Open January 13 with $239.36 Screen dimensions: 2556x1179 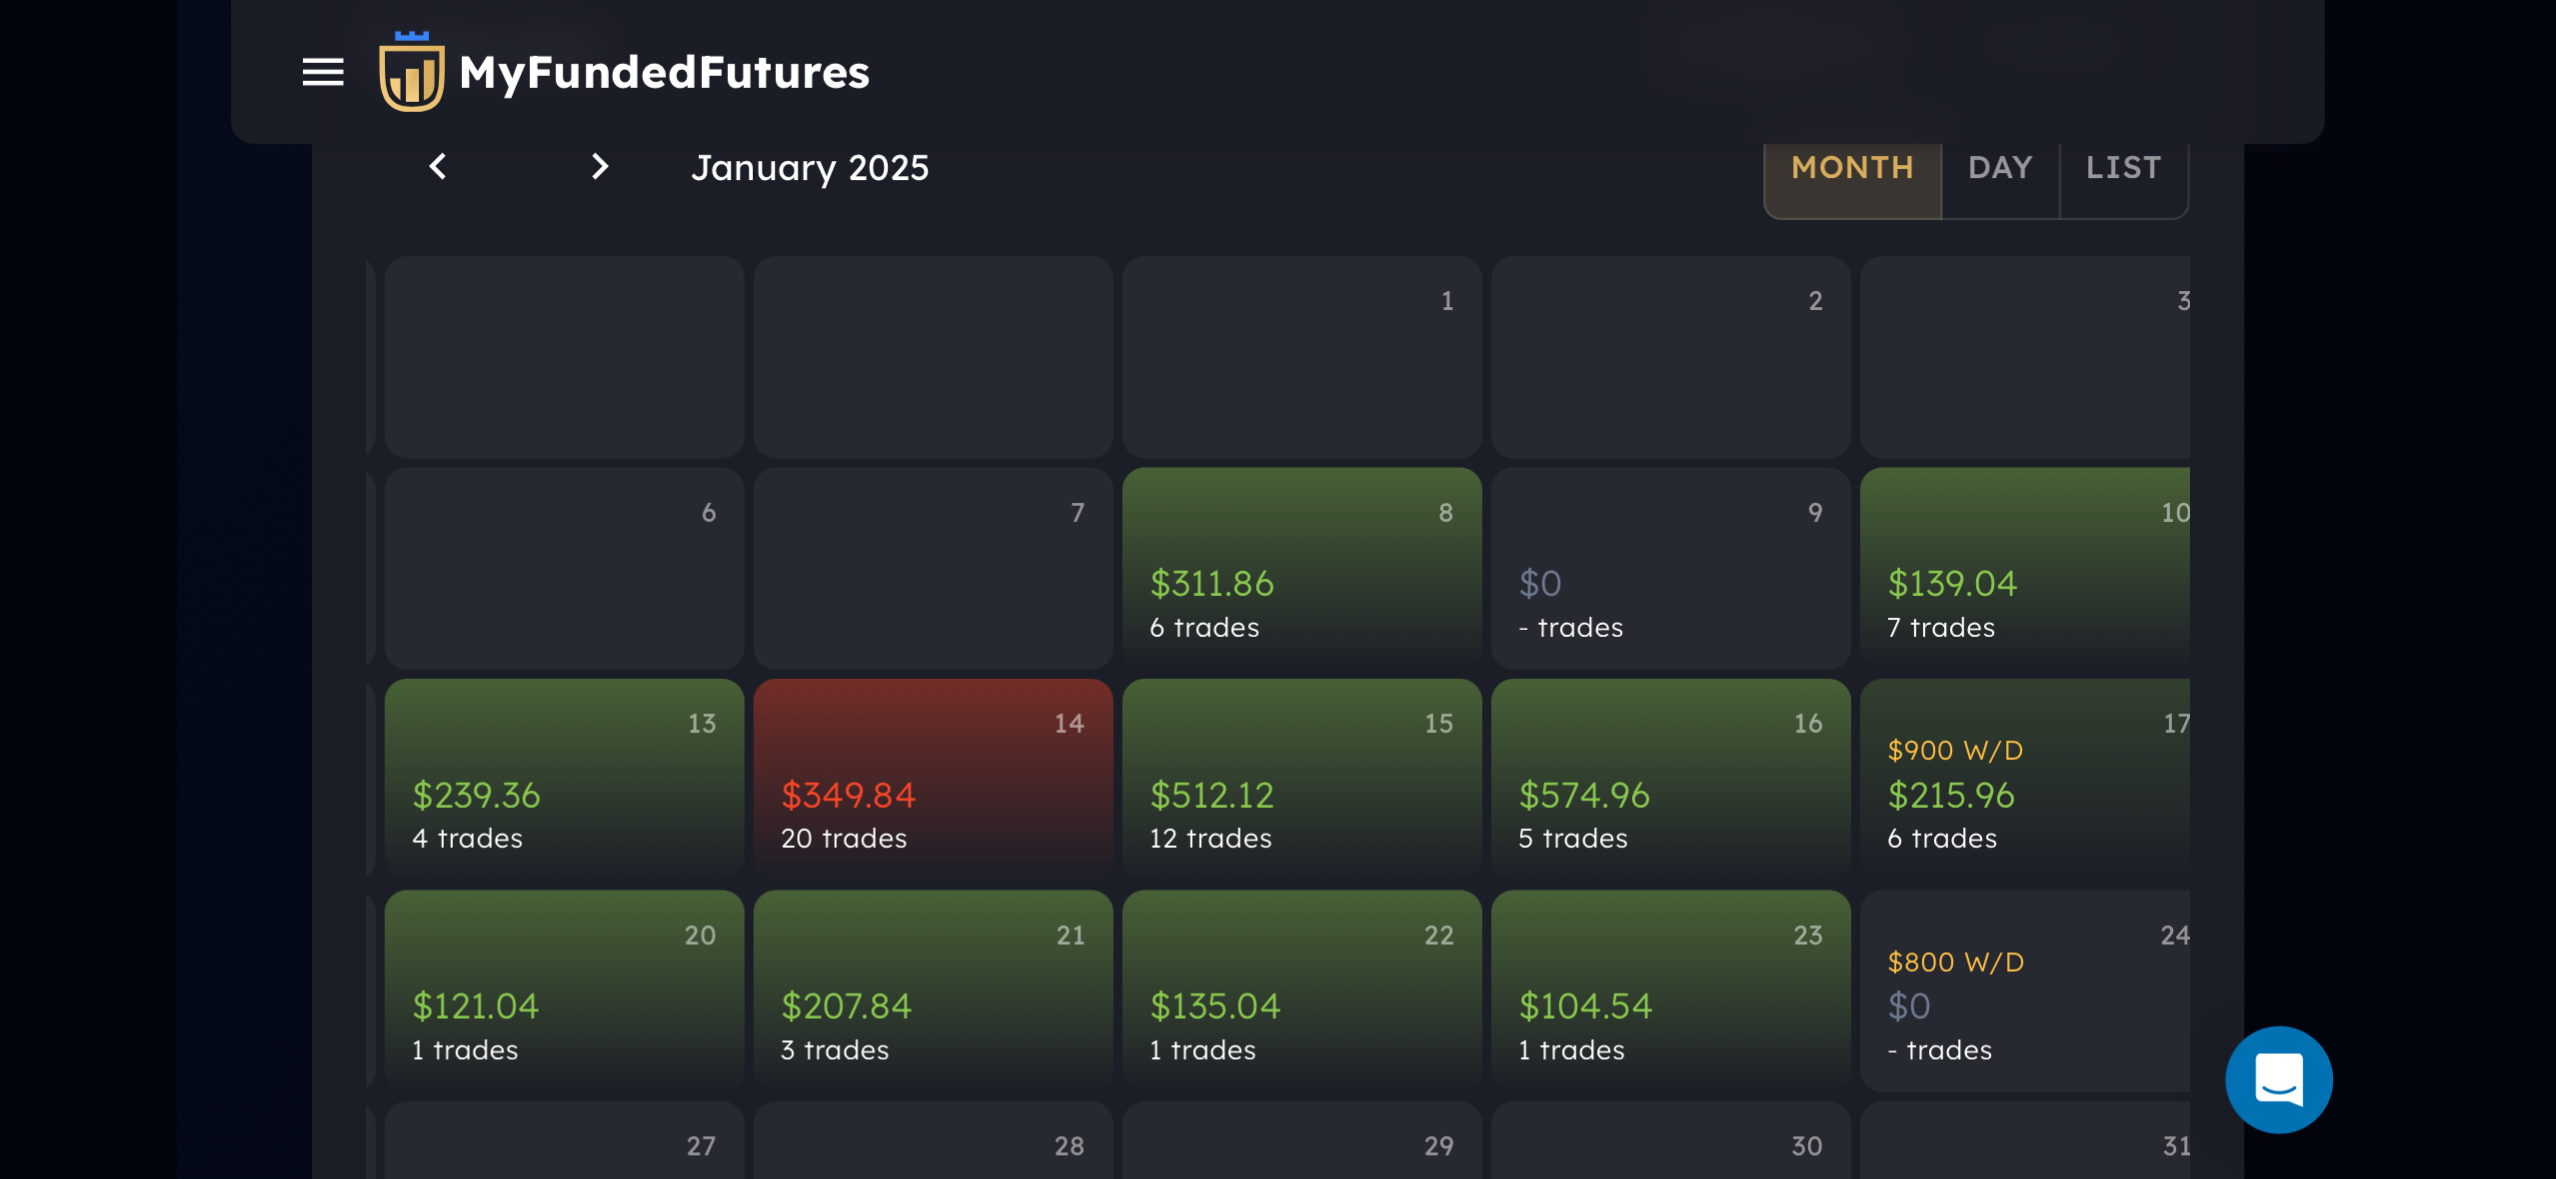click(x=564, y=779)
